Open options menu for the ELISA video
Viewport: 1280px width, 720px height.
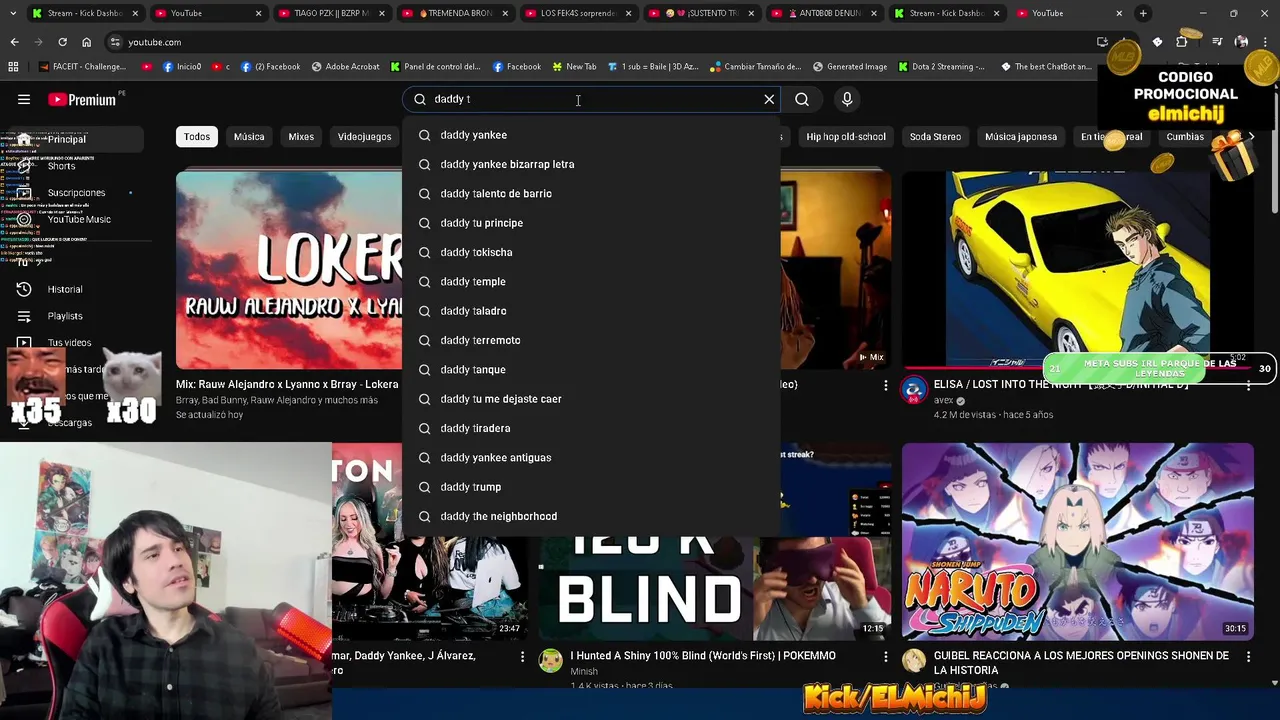pos(1248,385)
